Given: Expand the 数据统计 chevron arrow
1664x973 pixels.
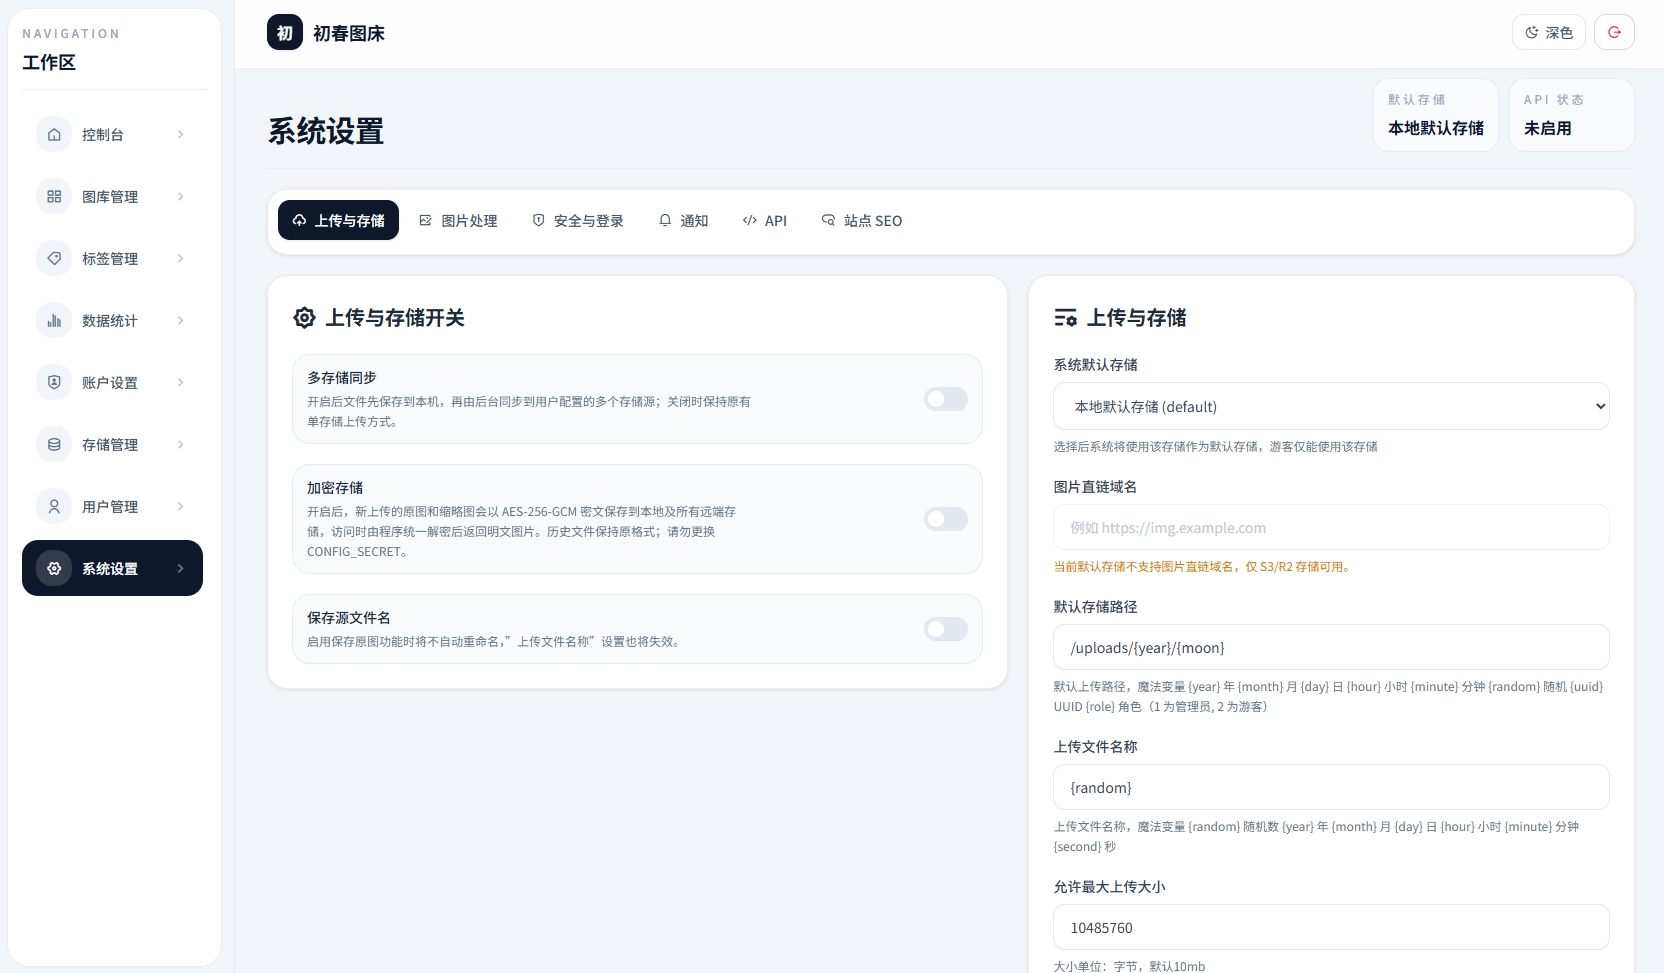Looking at the screenshot, I should [180, 320].
